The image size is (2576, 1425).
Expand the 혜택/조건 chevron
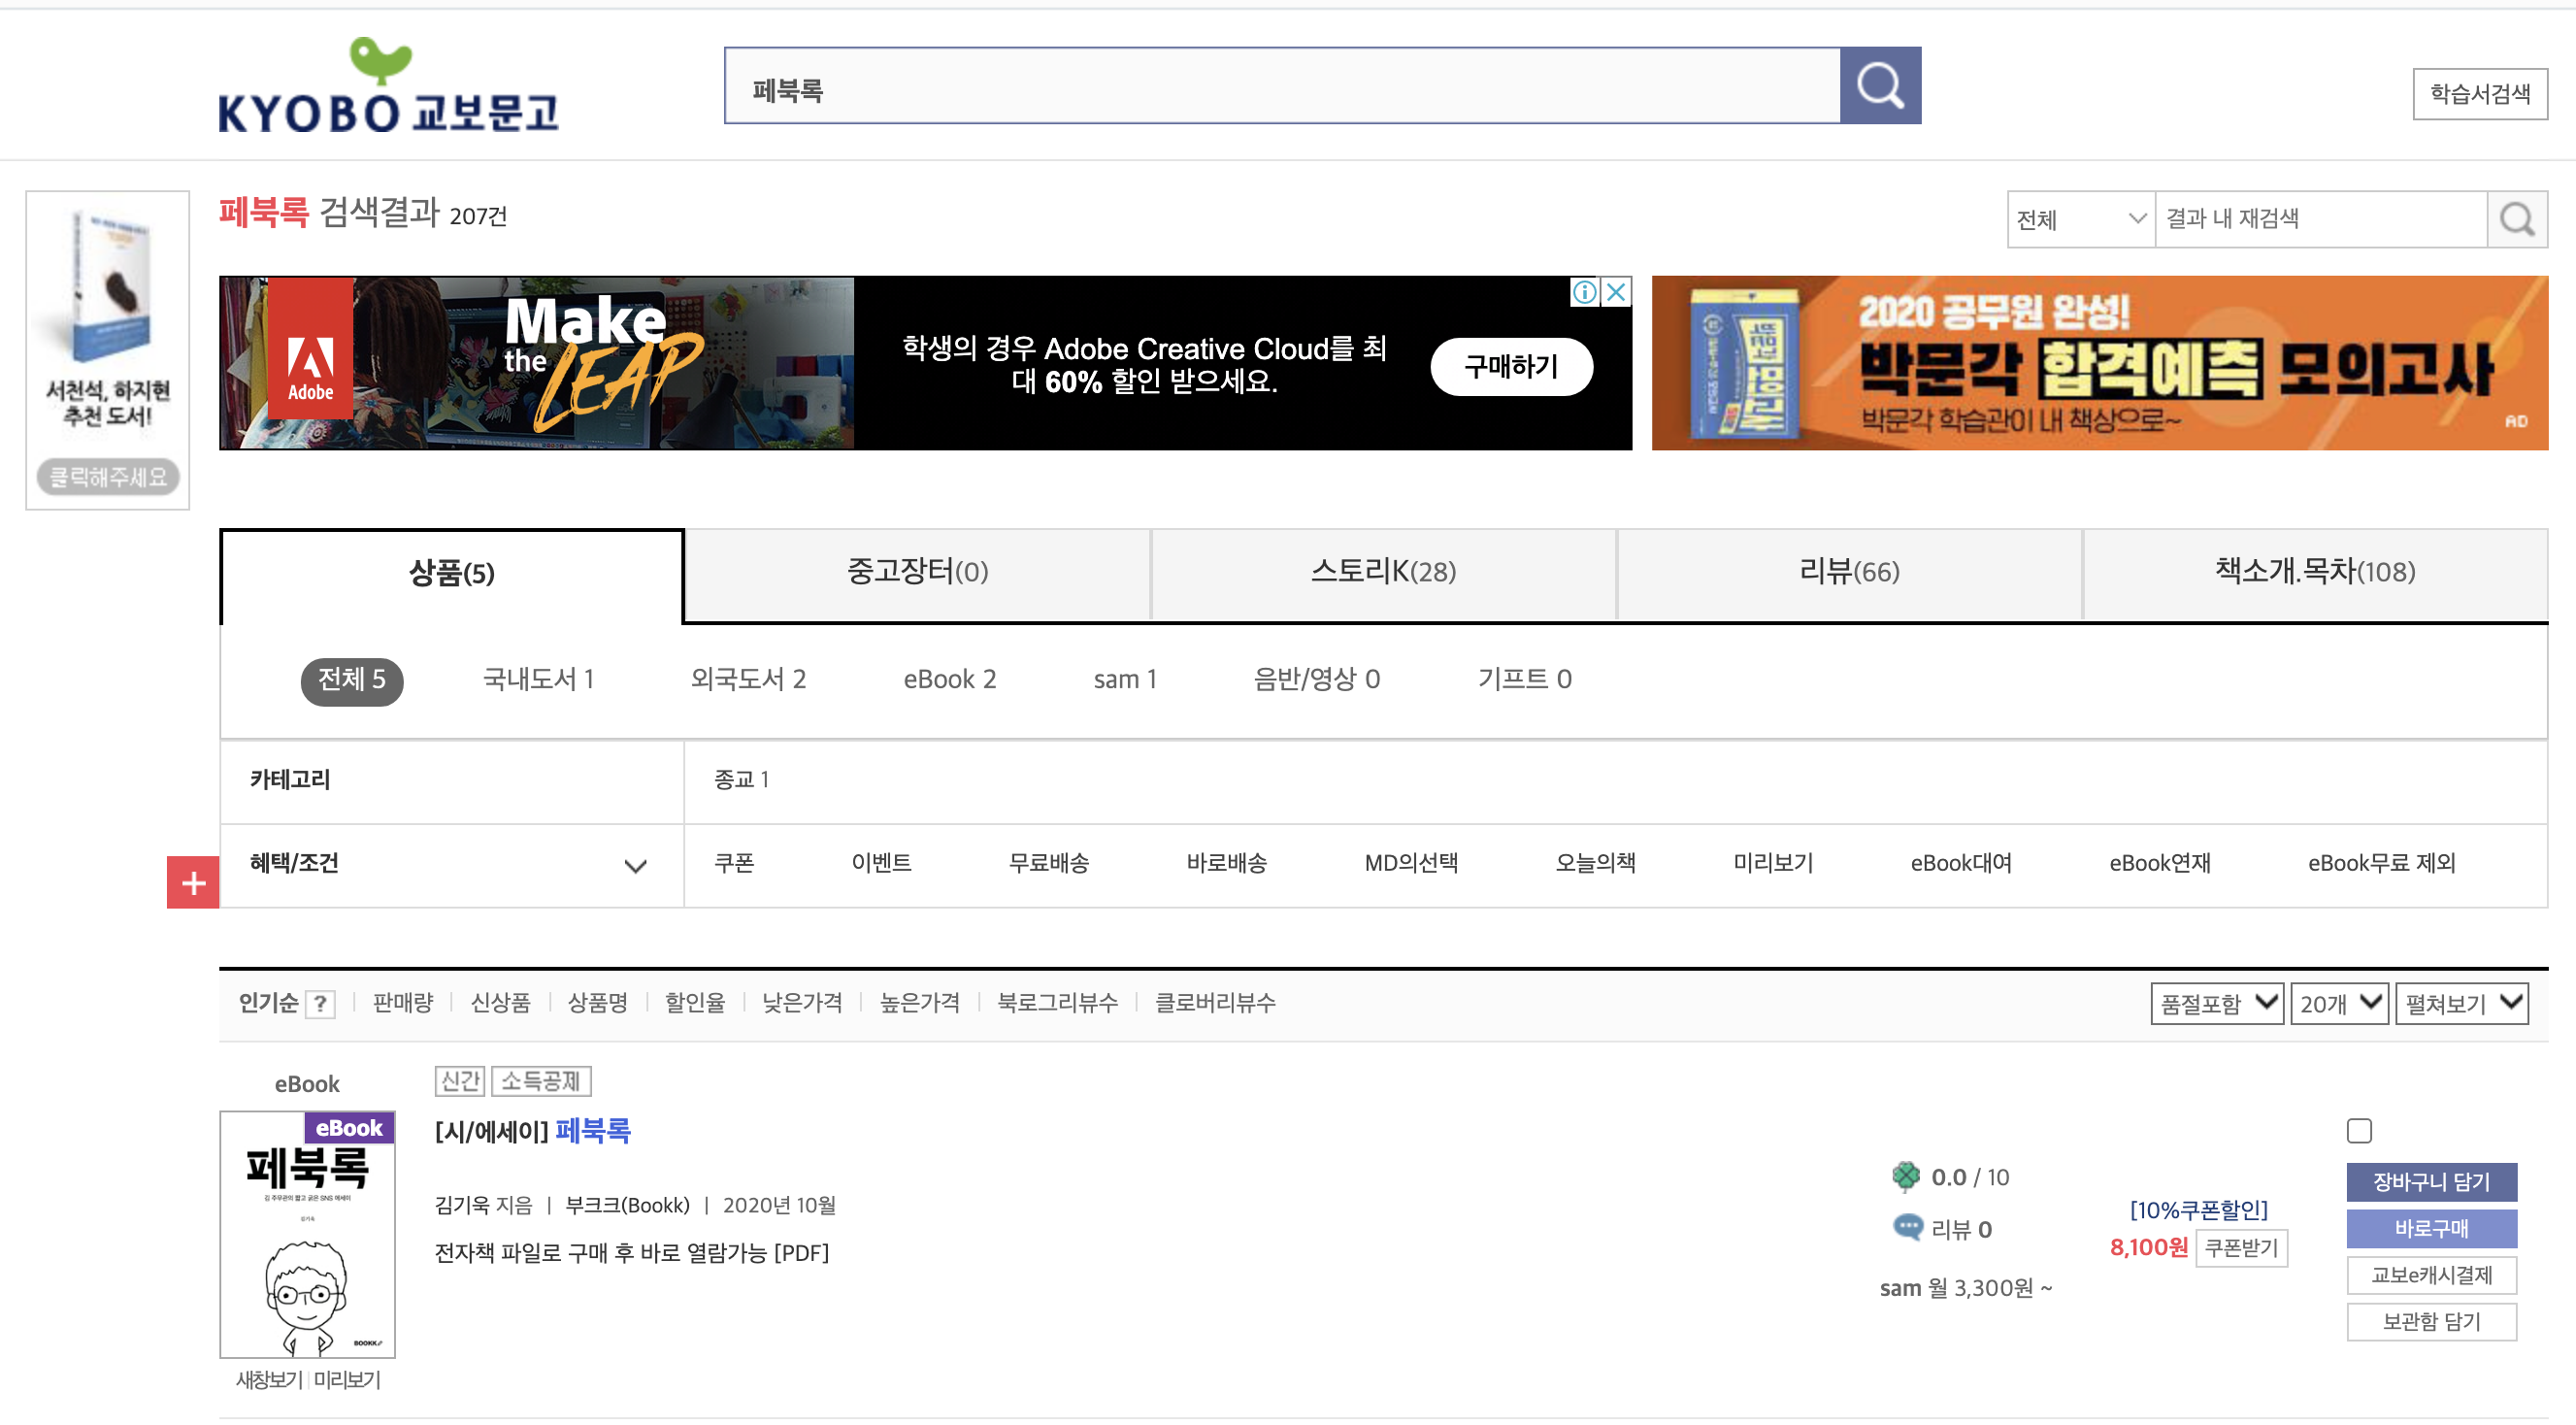(635, 865)
